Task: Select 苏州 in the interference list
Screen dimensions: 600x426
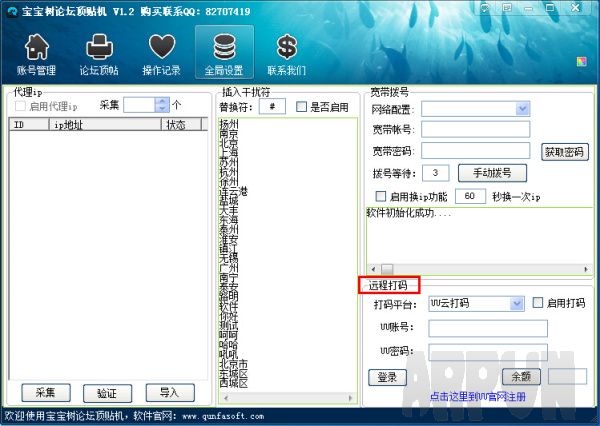Action: pos(229,162)
